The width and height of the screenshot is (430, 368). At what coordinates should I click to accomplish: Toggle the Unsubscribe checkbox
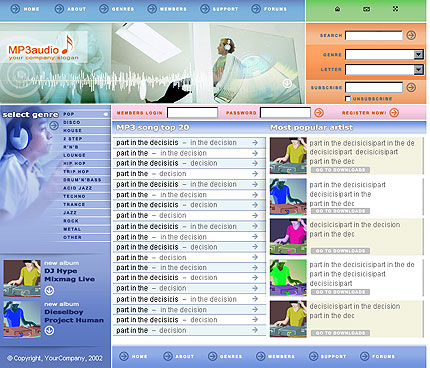click(x=348, y=99)
